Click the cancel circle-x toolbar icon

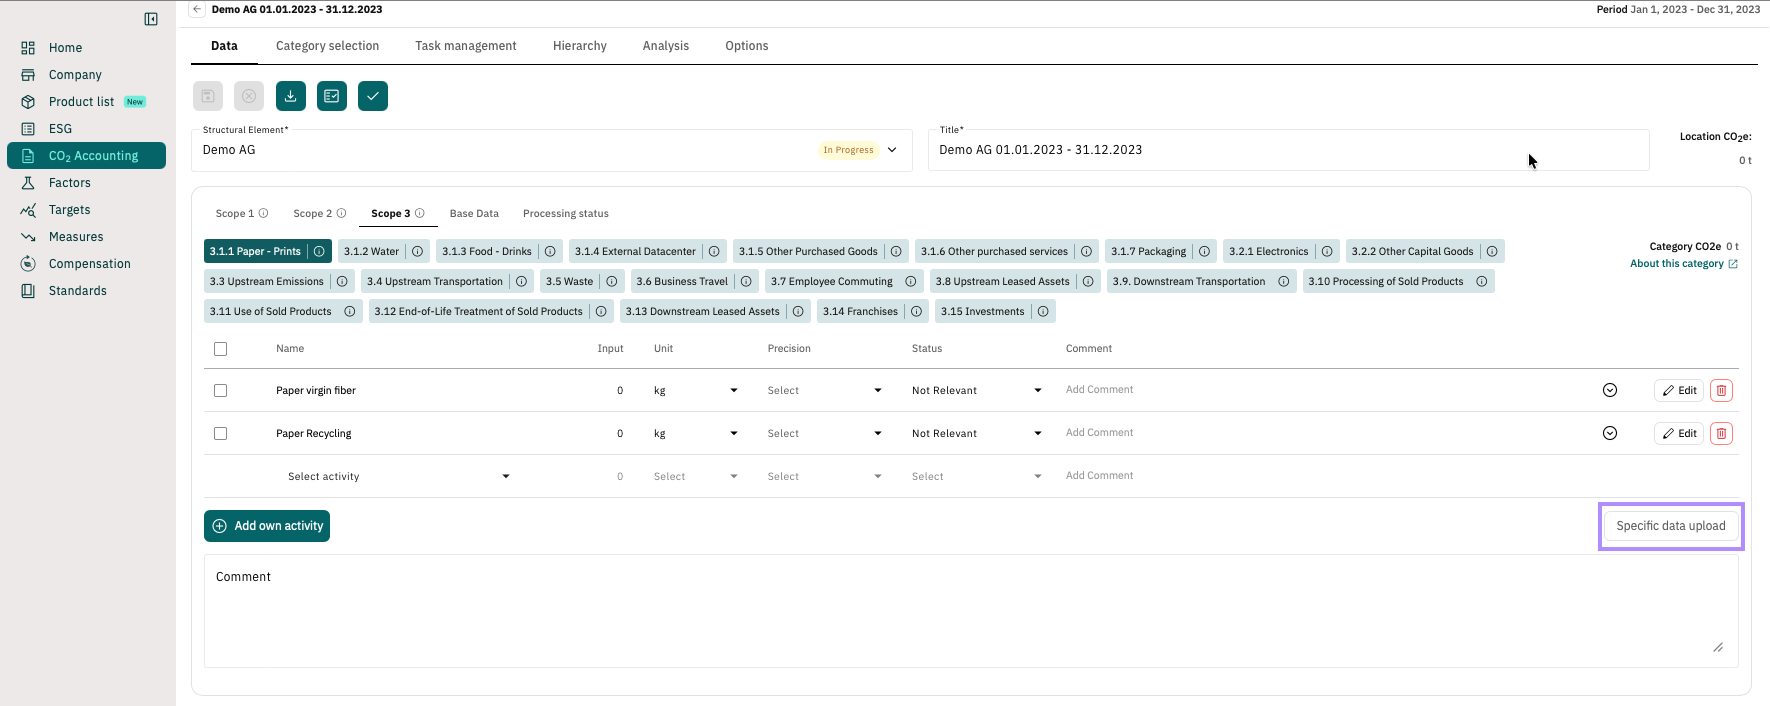coord(249,96)
